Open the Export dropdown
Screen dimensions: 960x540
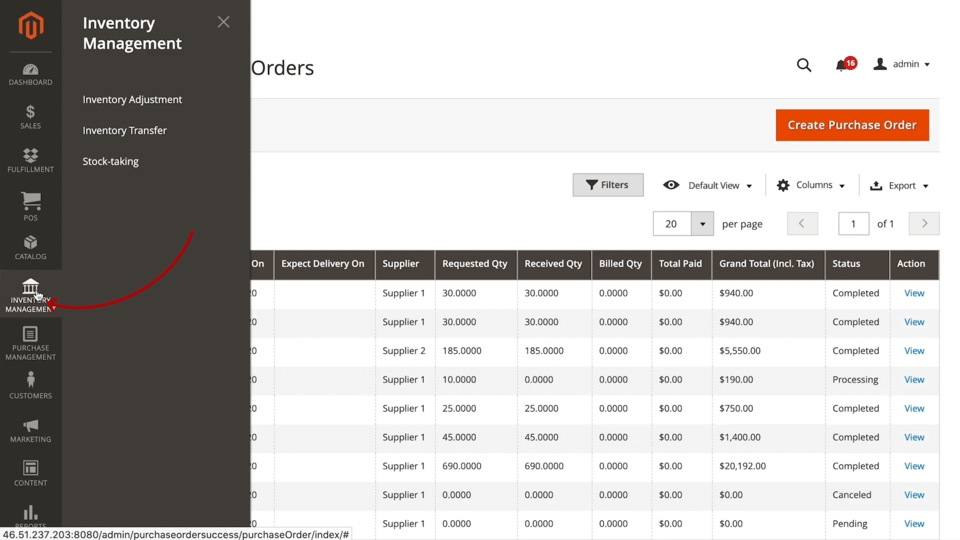[899, 185]
